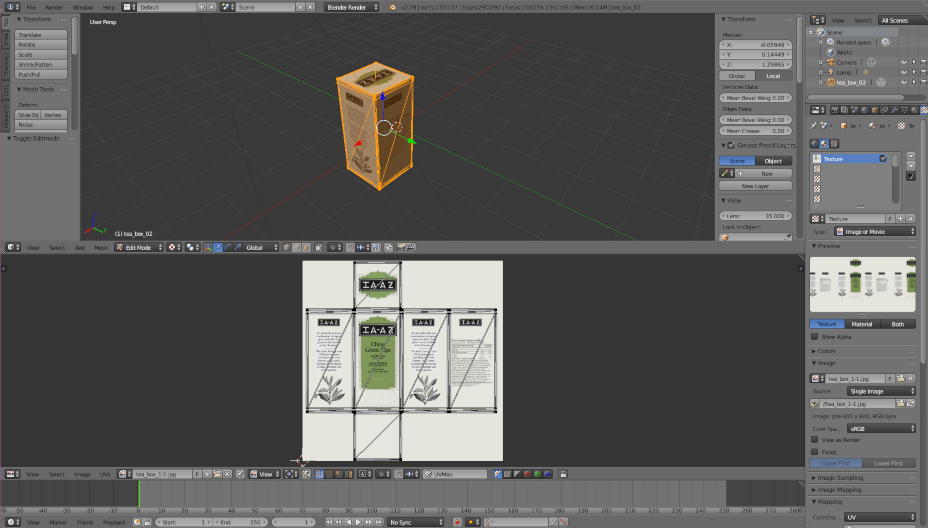Image resolution: width=928 pixels, height=528 pixels.
Task: Enable the Show Alpha checkbox
Action: tap(815, 336)
